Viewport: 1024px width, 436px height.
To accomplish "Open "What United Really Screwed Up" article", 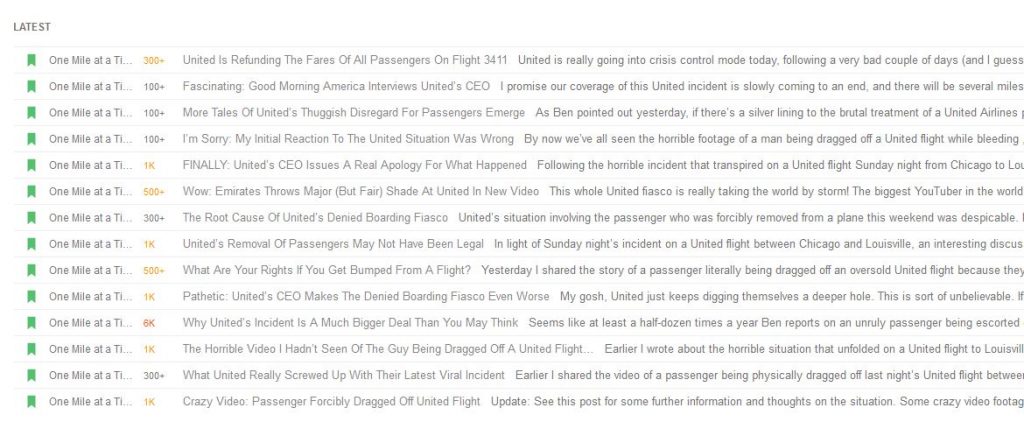I will click(x=344, y=375).
